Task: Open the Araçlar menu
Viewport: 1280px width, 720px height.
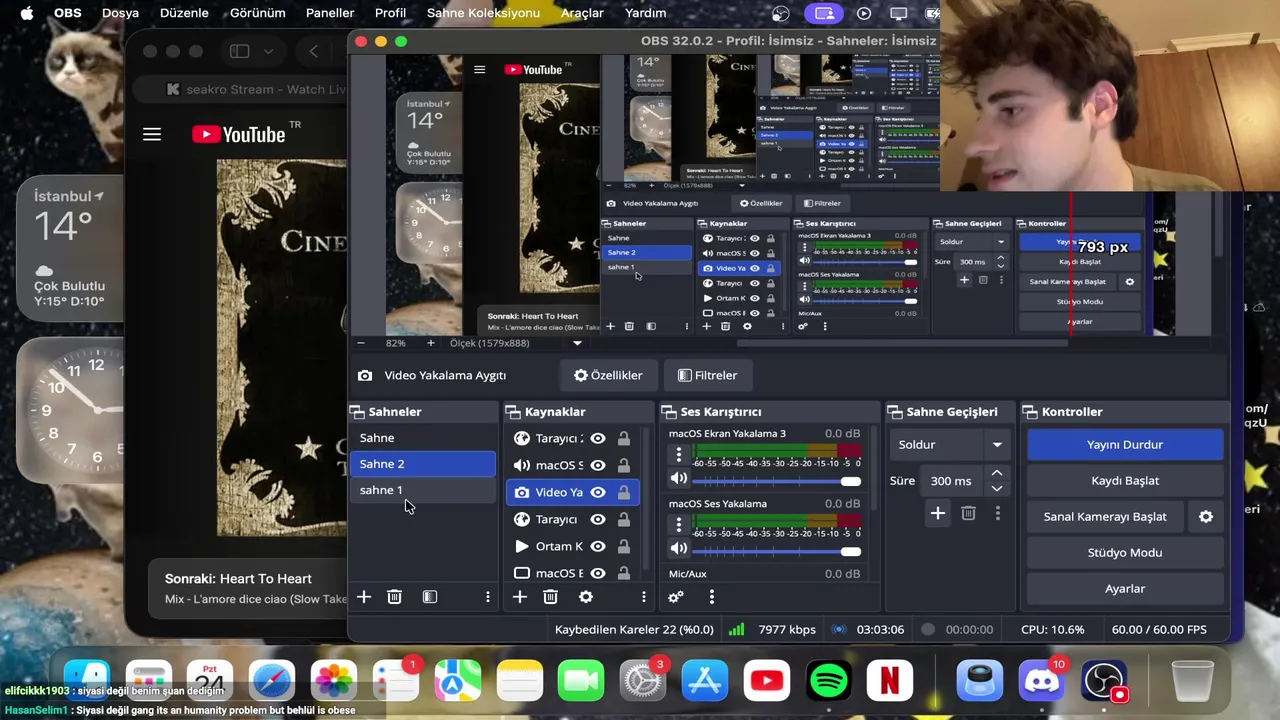Action: click(582, 13)
